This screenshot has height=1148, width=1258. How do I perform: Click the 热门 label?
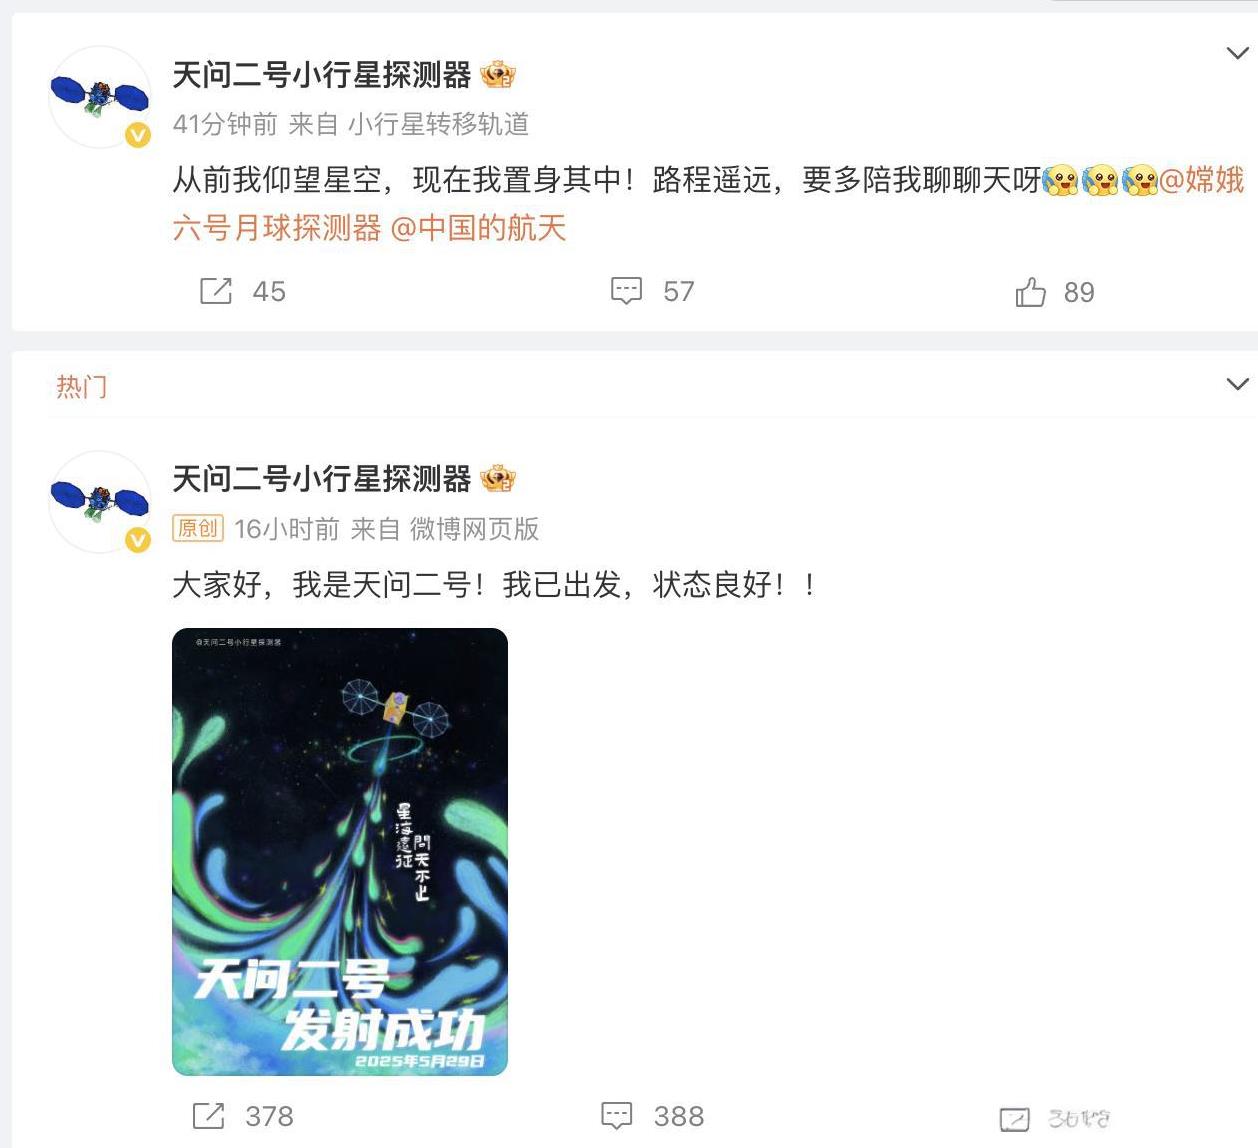(81, 387)
